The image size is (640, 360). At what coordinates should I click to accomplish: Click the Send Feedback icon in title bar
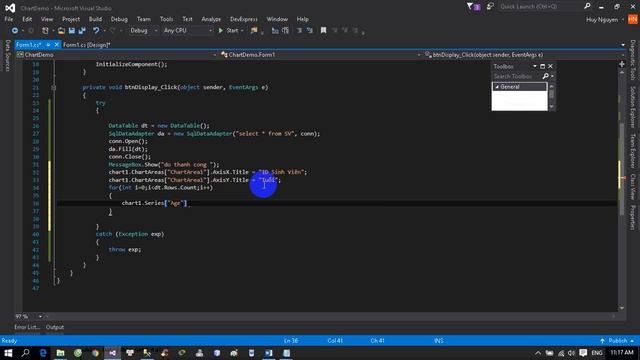coord(490,7)
